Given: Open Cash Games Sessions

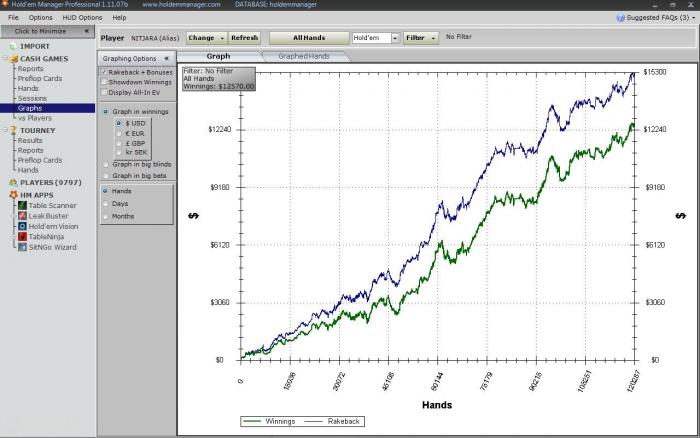Looking at the screenshot, I should 32,98.
